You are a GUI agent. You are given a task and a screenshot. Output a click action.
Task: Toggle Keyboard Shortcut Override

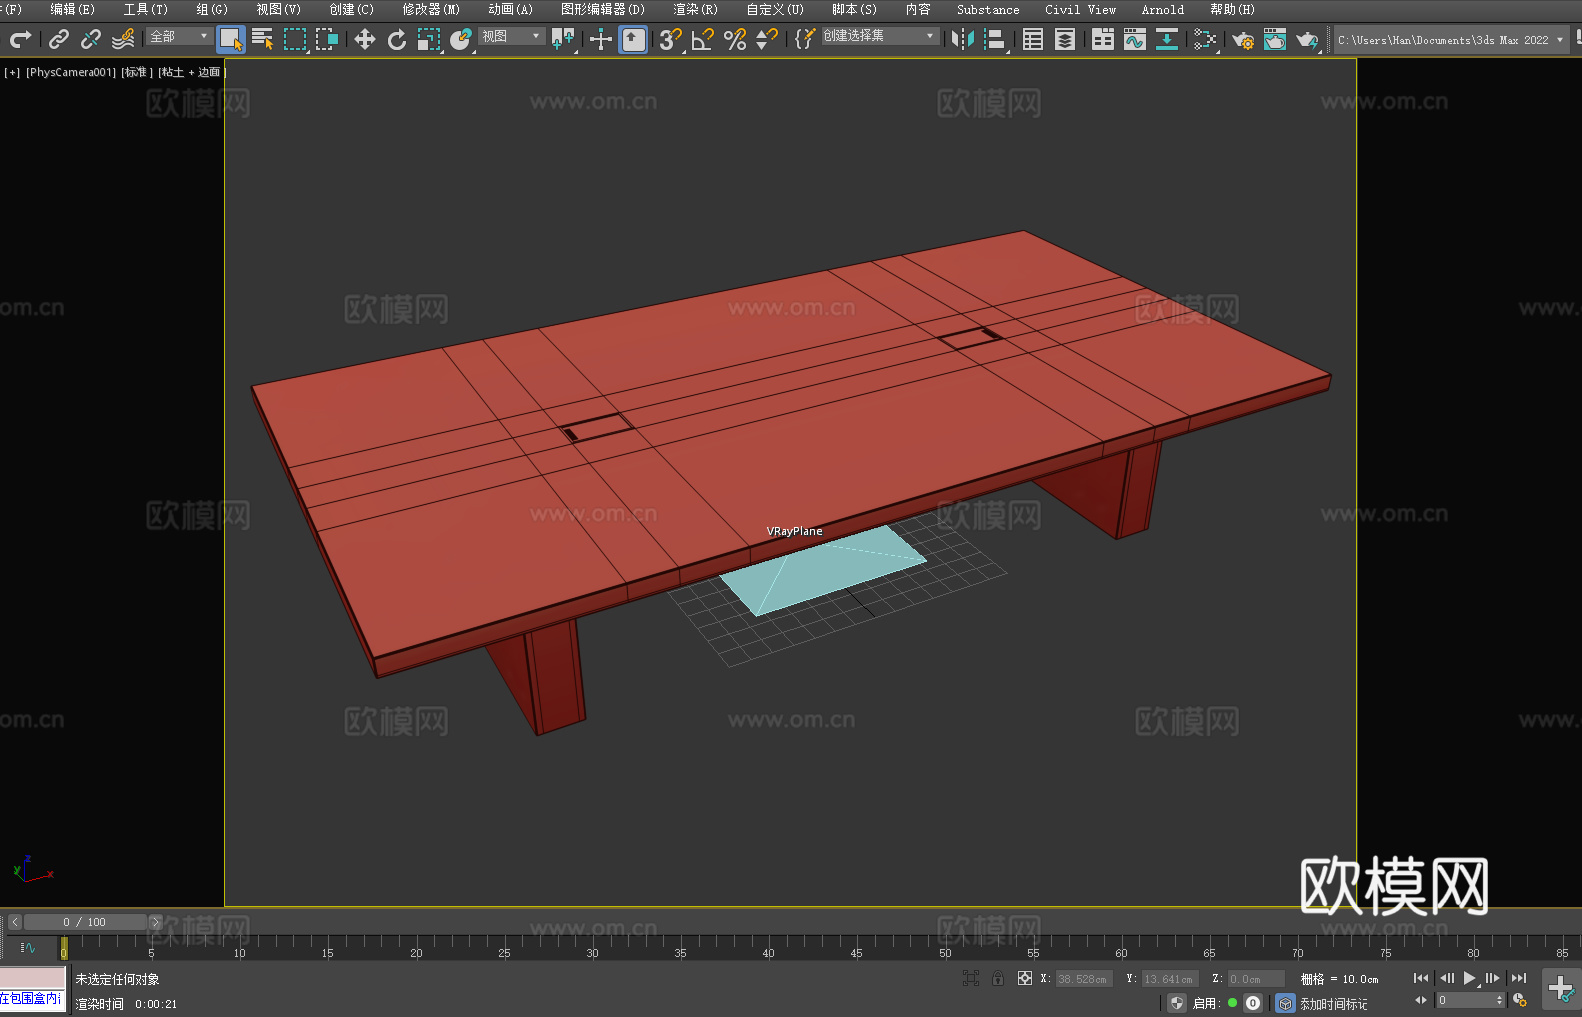tap(633, 39)
